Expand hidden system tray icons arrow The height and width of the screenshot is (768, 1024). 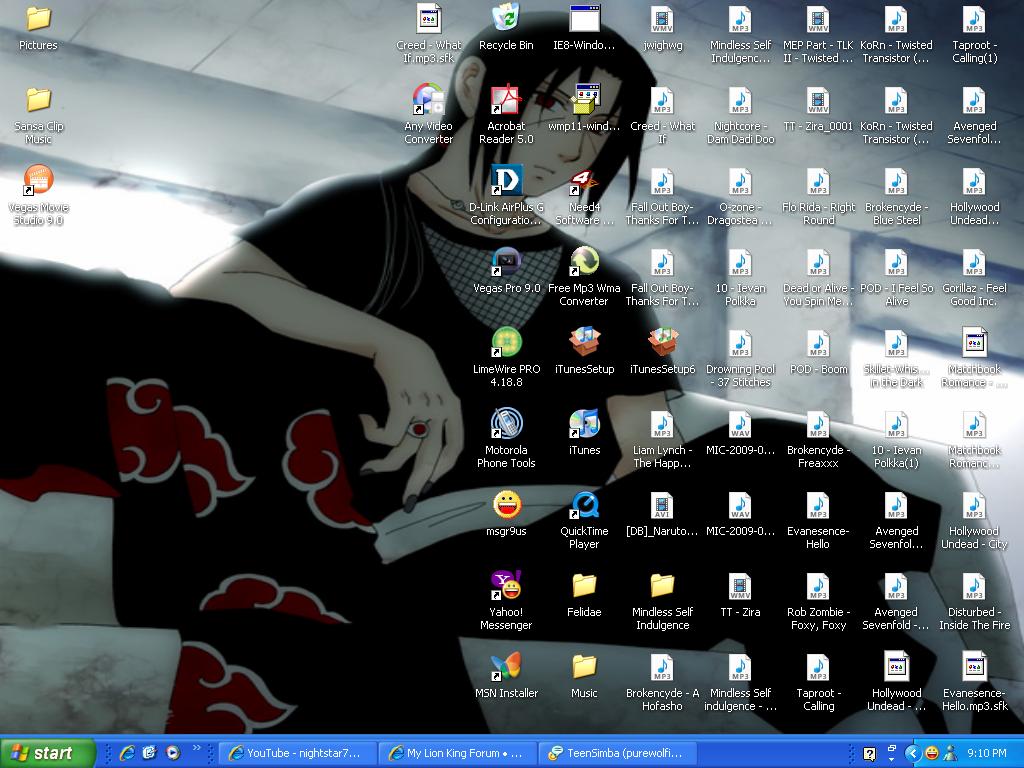click(912, 753)
